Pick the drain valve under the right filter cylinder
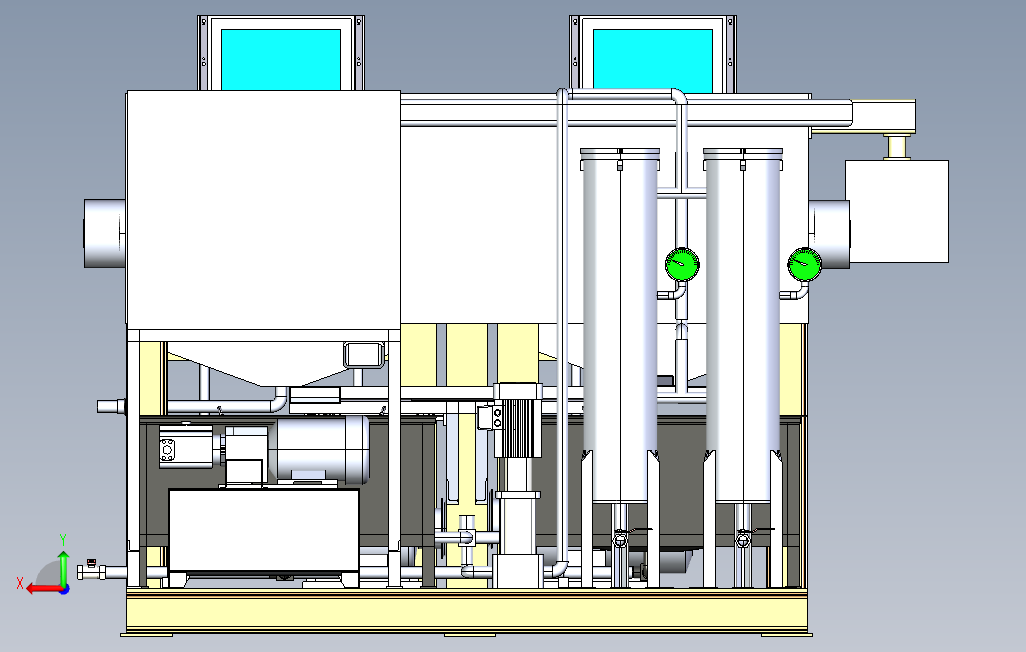The height and width of the screenshot is (652, 1026). pos(743,539)
